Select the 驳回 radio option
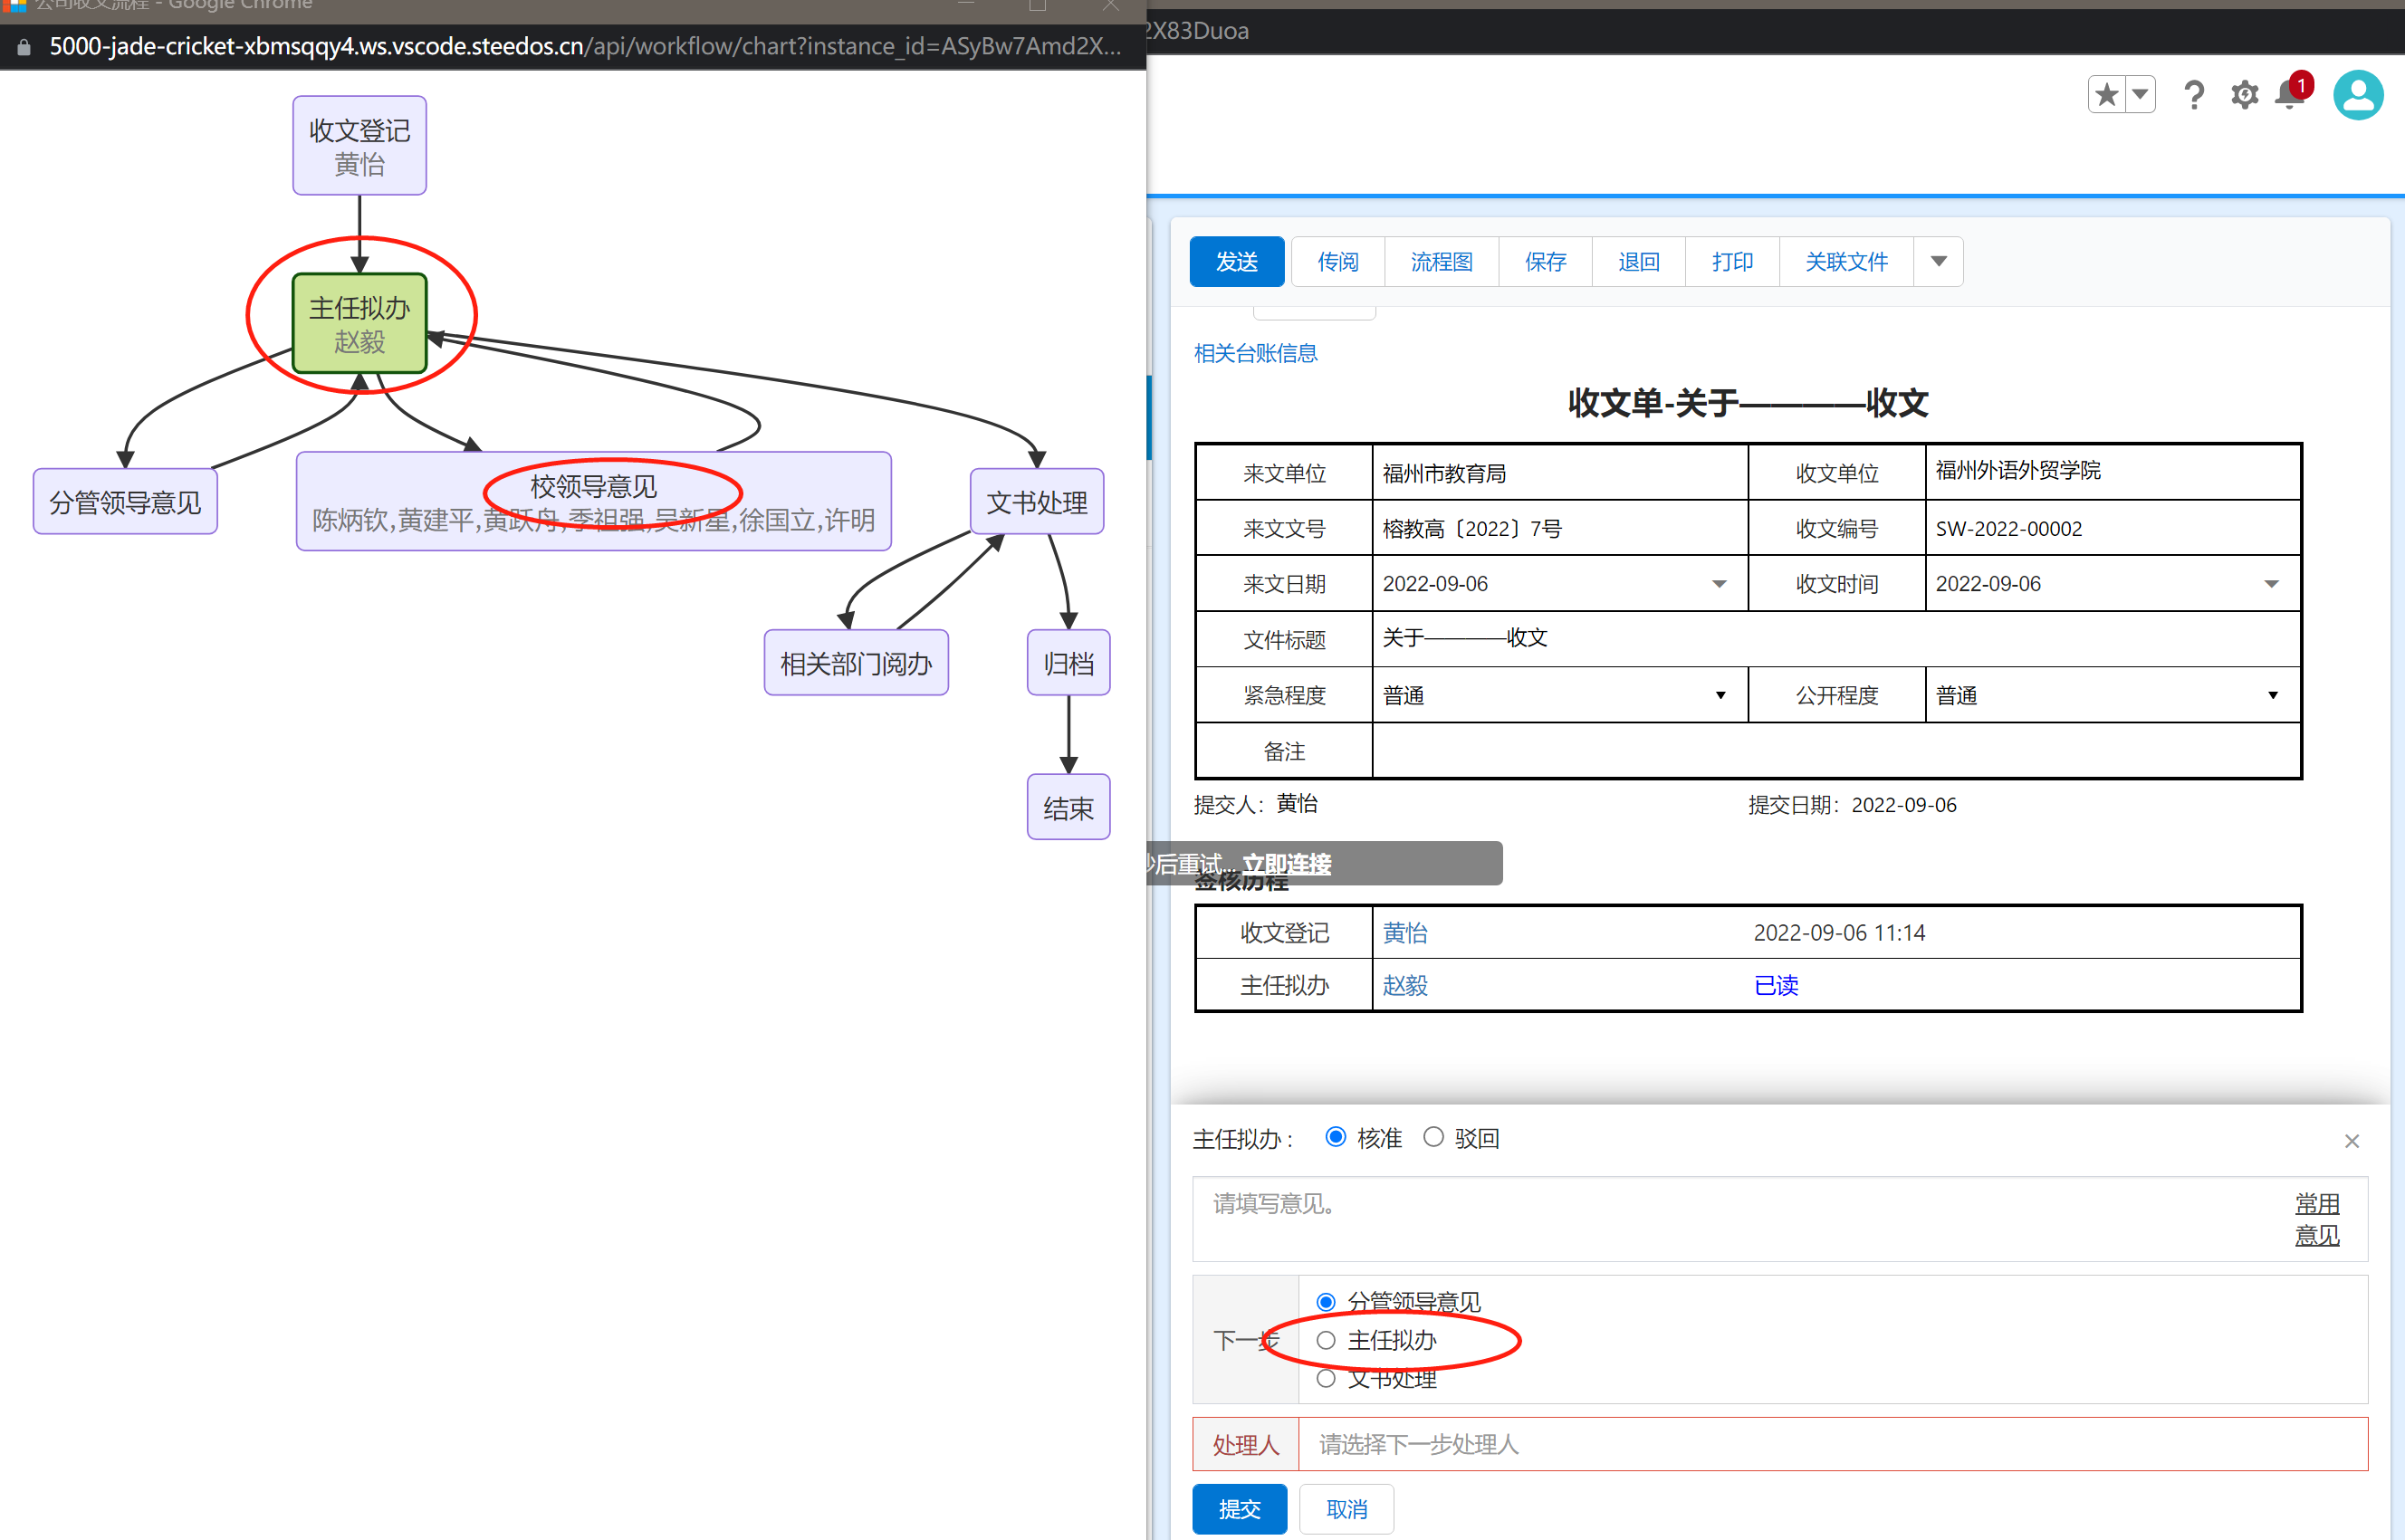The width and height of the screenshot is (2405, 1540). coord(1433,1137)
